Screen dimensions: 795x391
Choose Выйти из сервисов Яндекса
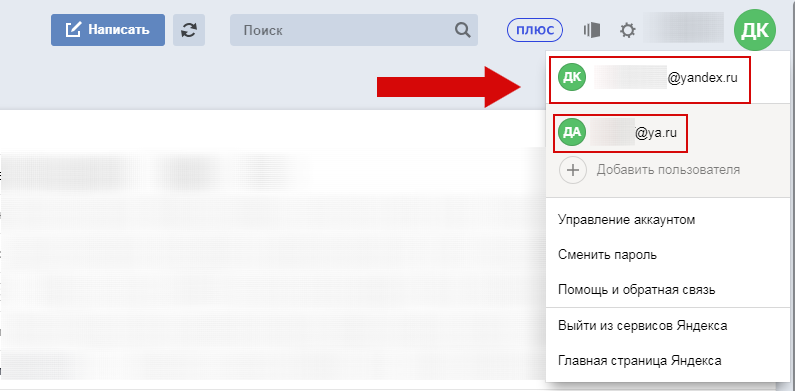(x=642, y=326)
